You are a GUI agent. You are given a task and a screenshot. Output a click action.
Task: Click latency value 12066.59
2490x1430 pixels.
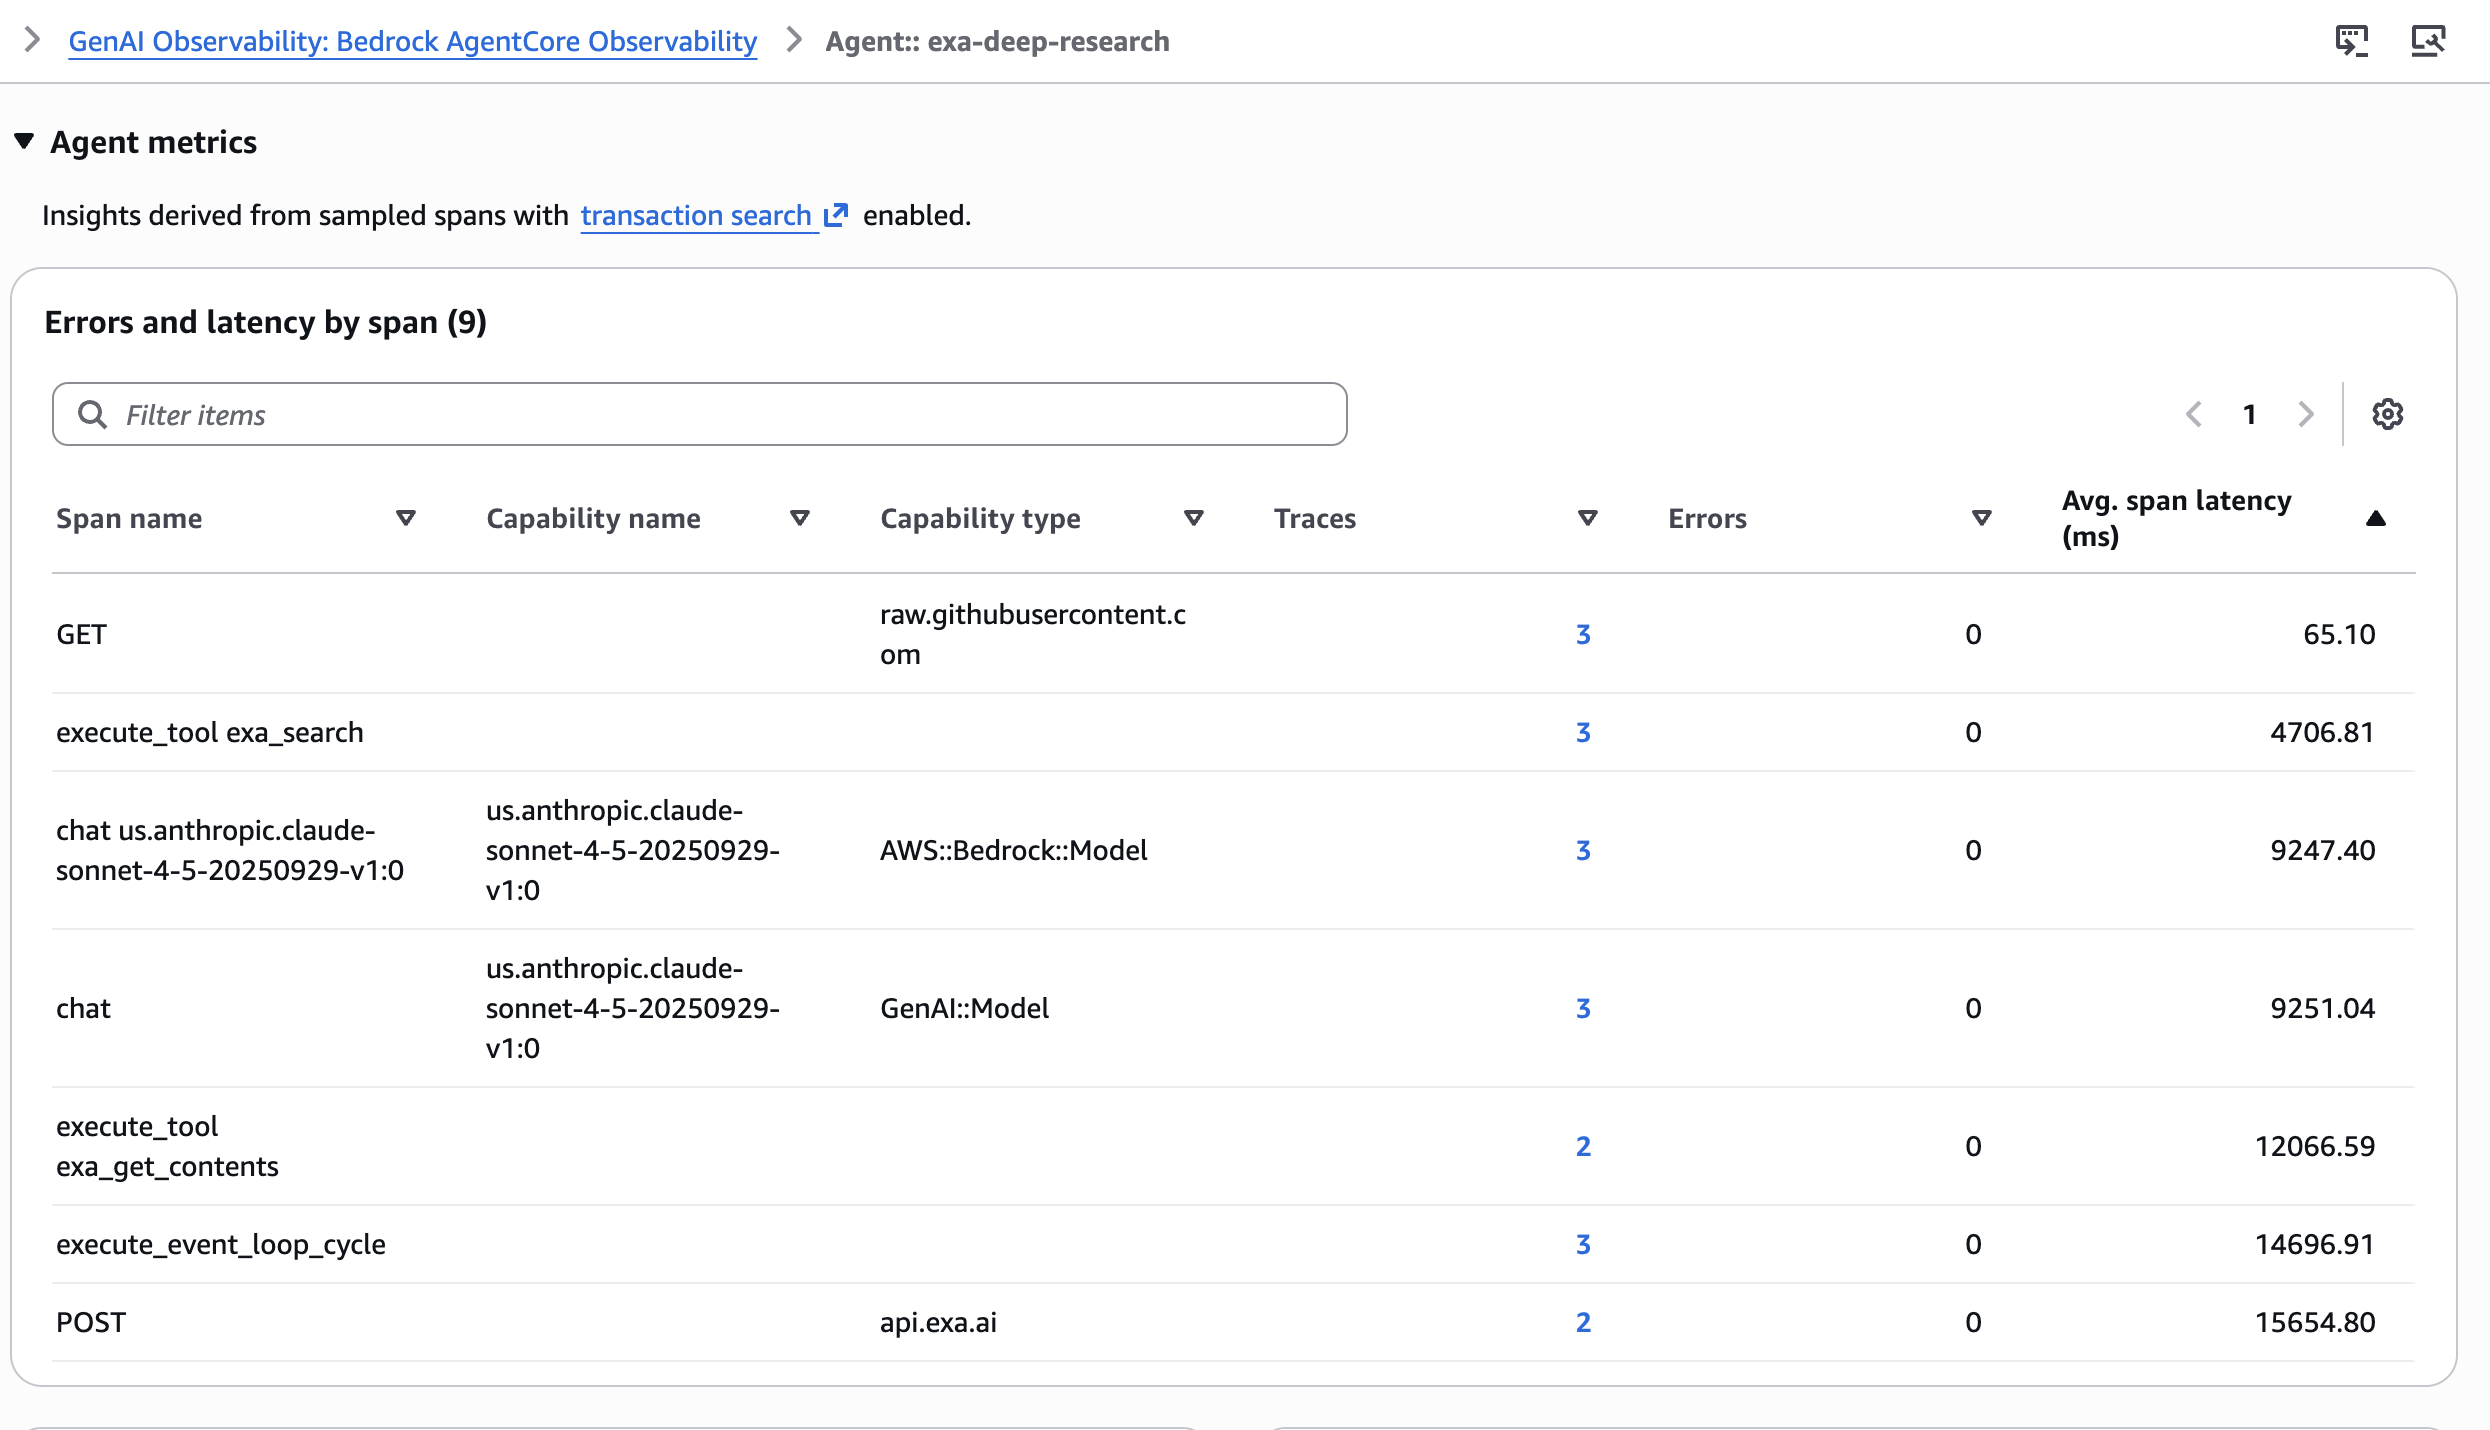(x=2315, y=1146)
